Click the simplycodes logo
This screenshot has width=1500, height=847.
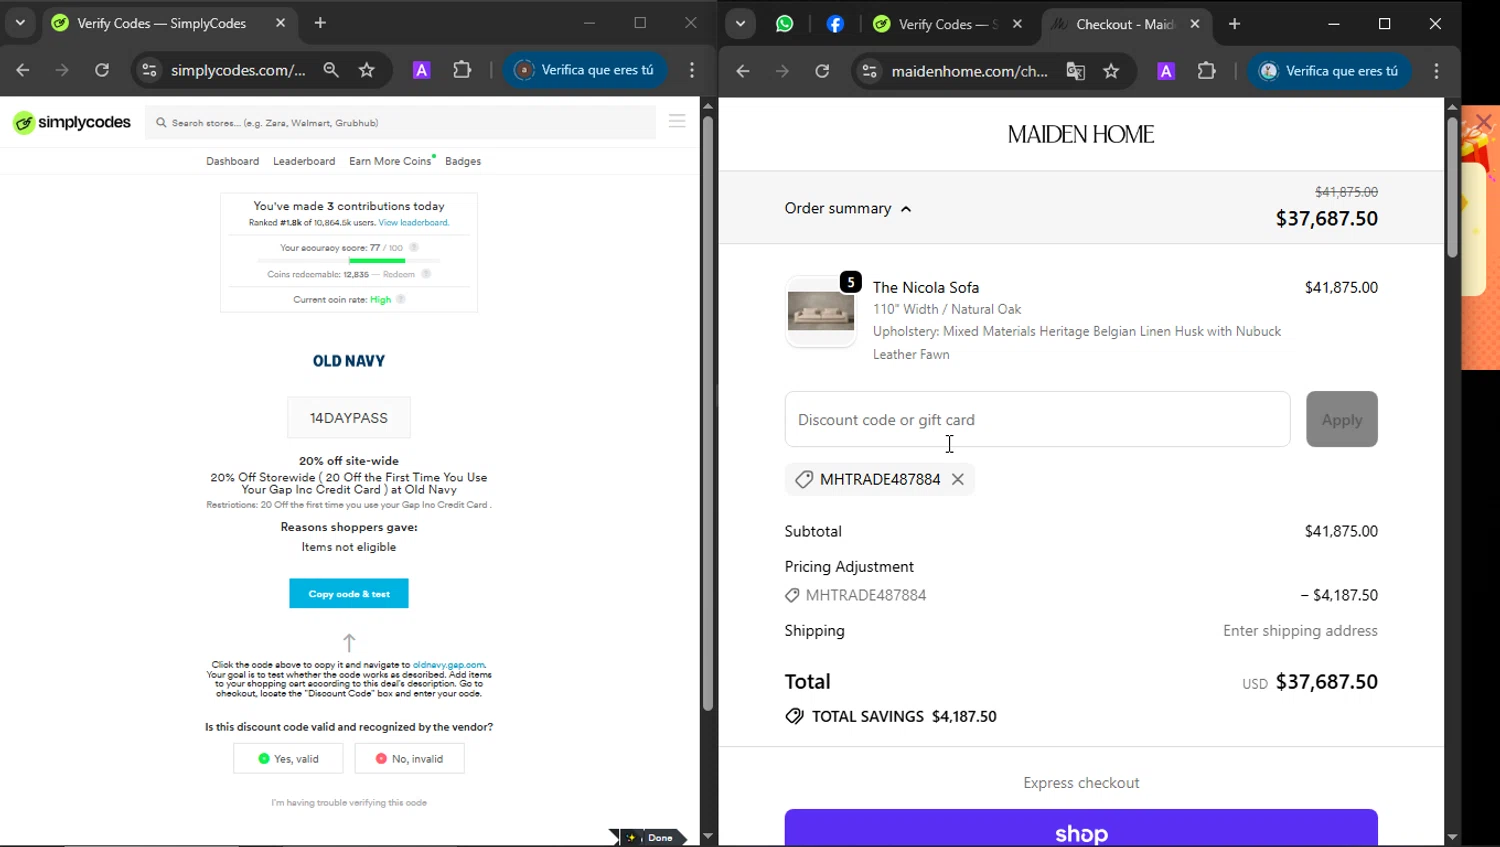pos(72,122)
